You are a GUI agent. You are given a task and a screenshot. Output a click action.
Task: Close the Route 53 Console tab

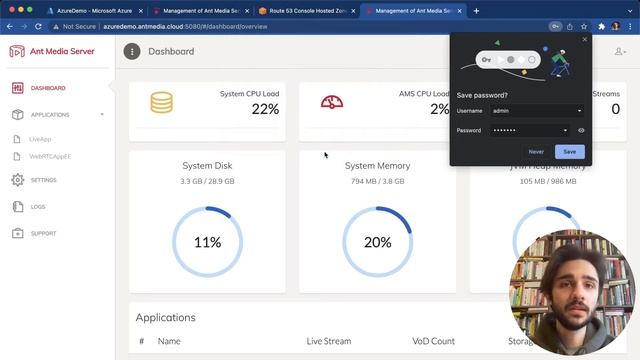[x=353, y=11]
